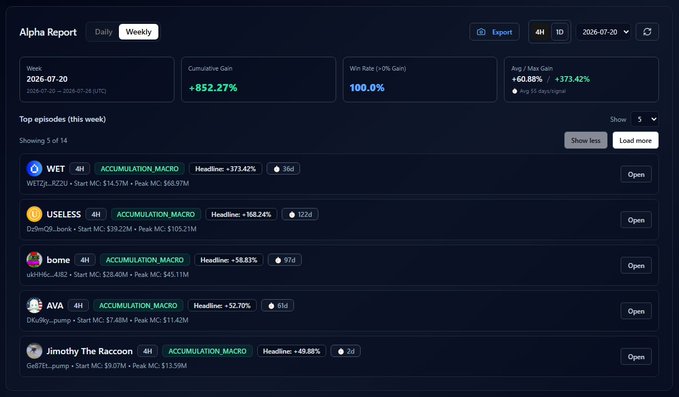Click the Load more button
679x397 pixels.
tap(635, 140)
